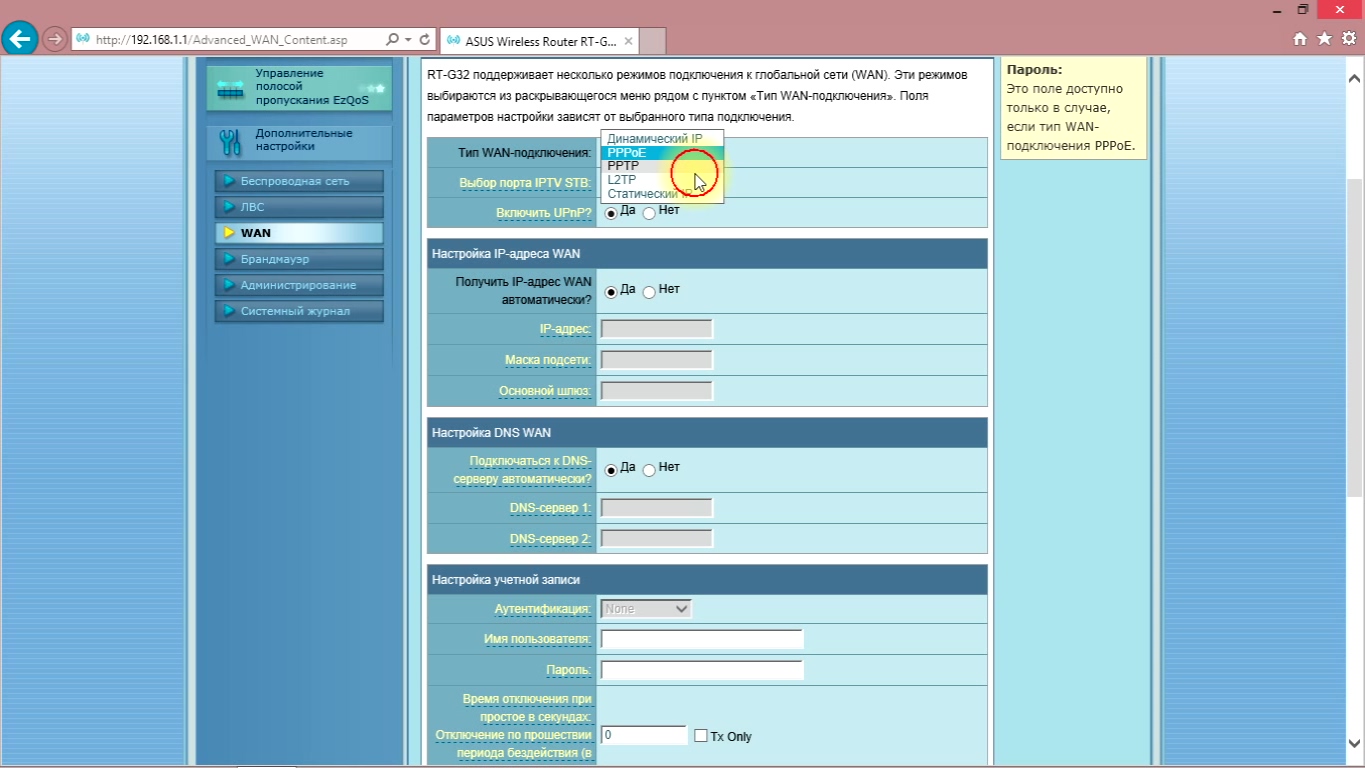Choose Статический IP from the WAN type list

tap(661, 194)
